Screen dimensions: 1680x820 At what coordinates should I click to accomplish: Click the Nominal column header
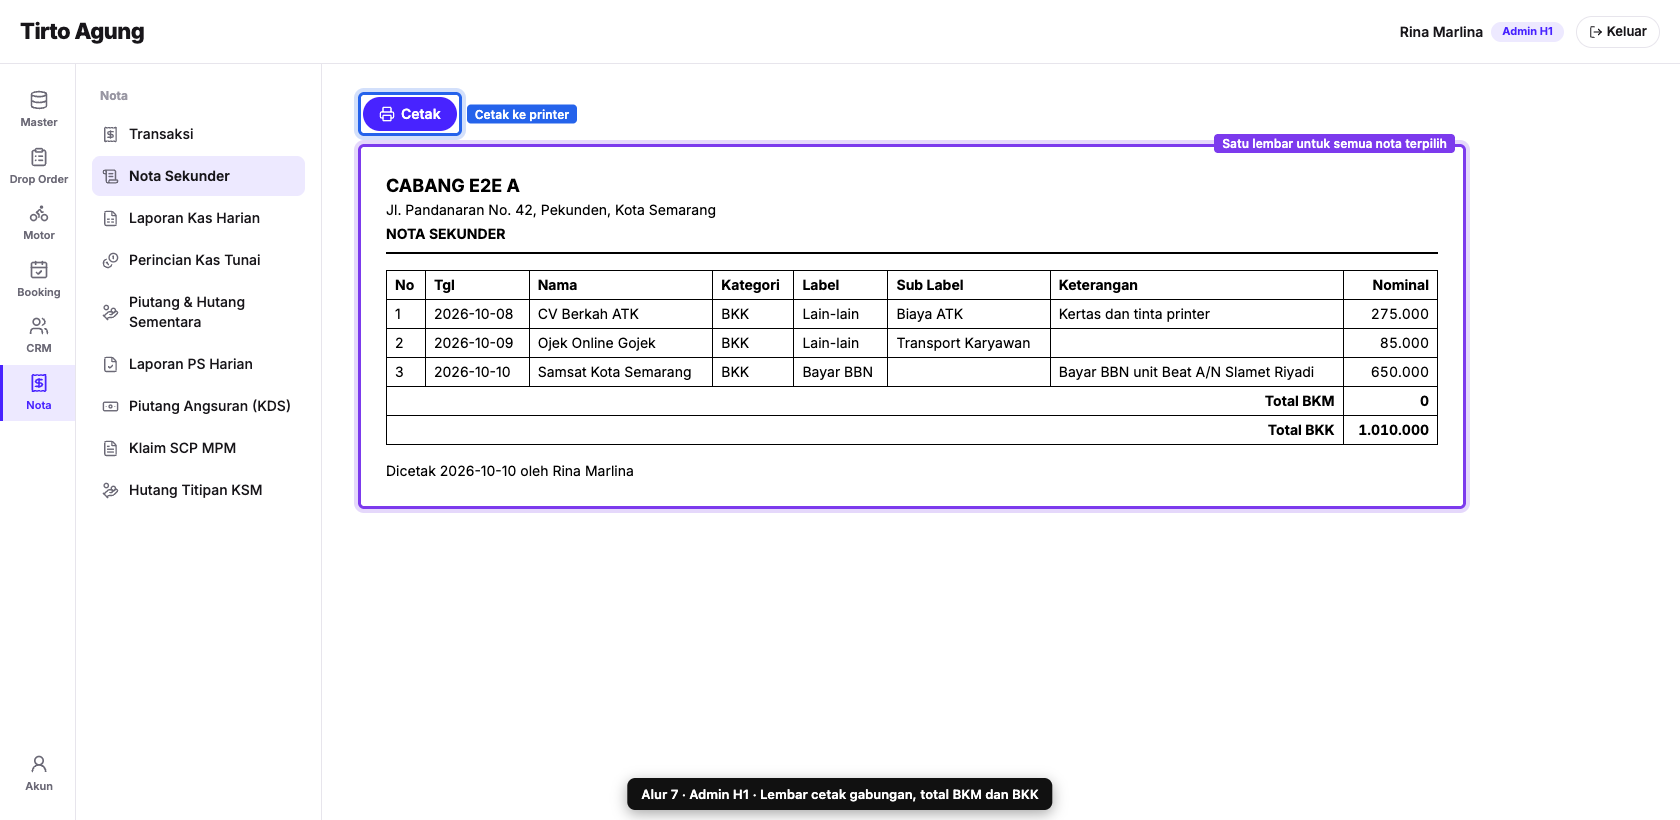tap(1390, 285)
